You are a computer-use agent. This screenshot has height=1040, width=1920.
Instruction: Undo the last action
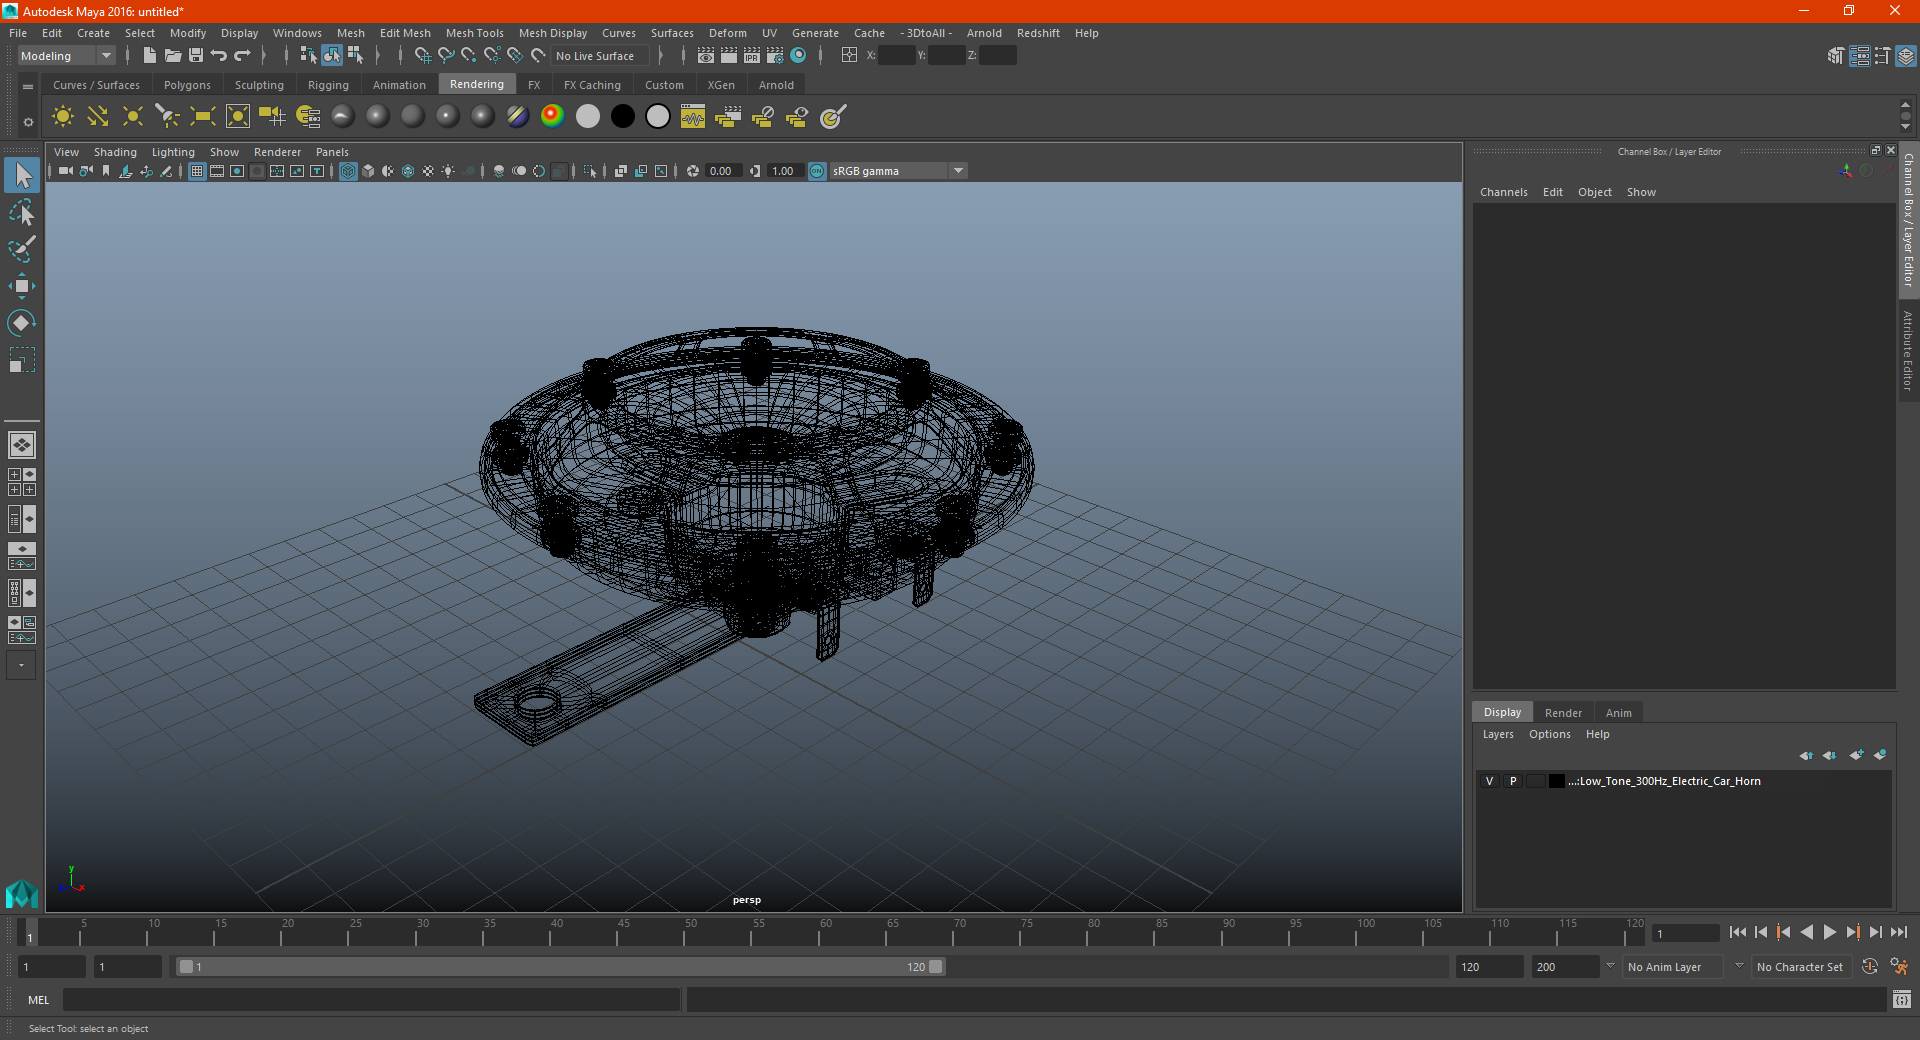point(219,56)
